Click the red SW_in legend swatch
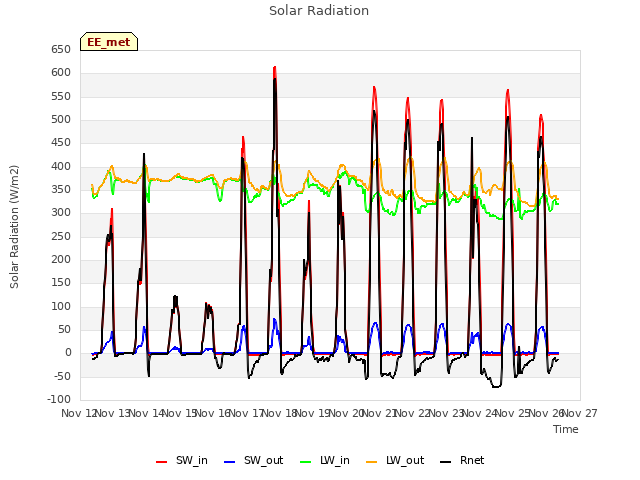The image size is (640, 480). point(162,462)
